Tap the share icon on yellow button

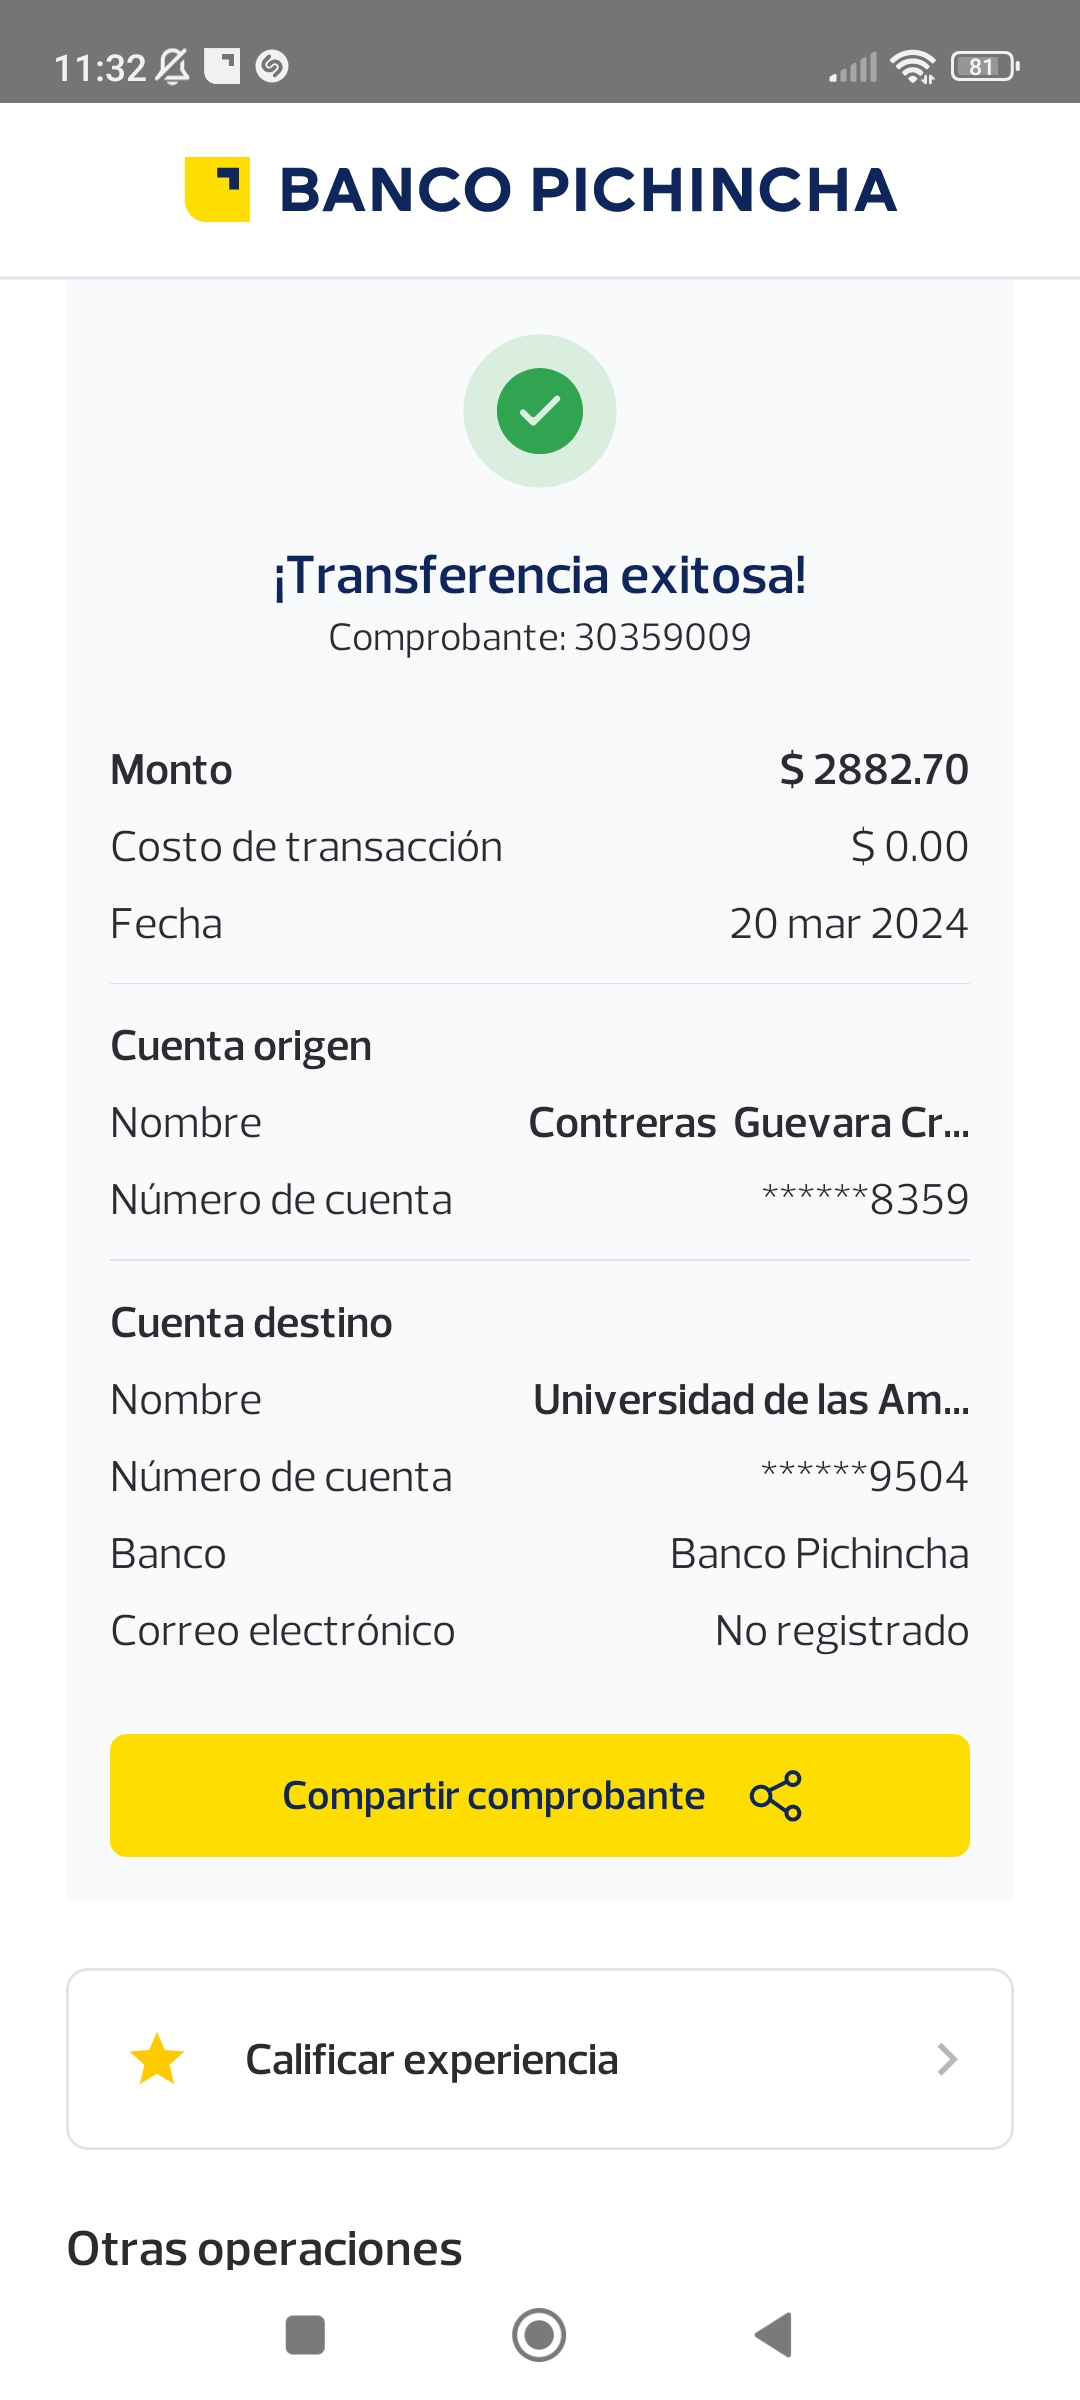coord(776,1796)
